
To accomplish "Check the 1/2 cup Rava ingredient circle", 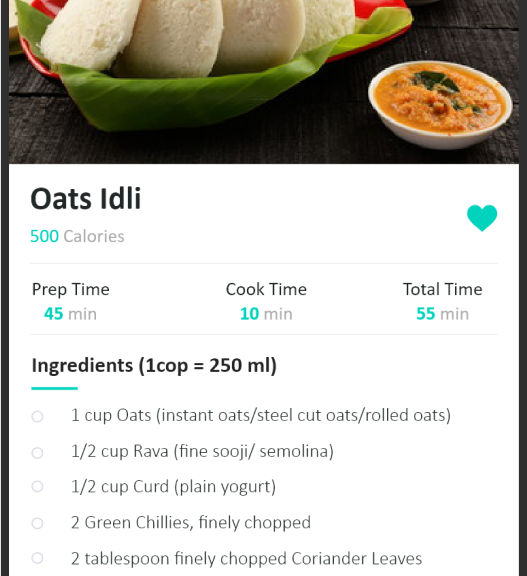I will [x=37, y=453].
